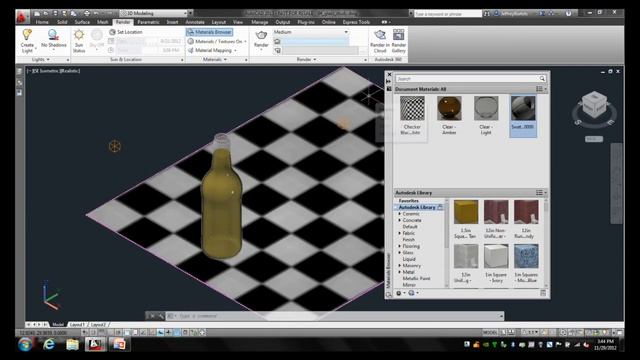Image resolution: width=640 pixels, height=360 pixels.
Task: Open the Materials Browser button in ribbon
Action: [x=210, y=32]
